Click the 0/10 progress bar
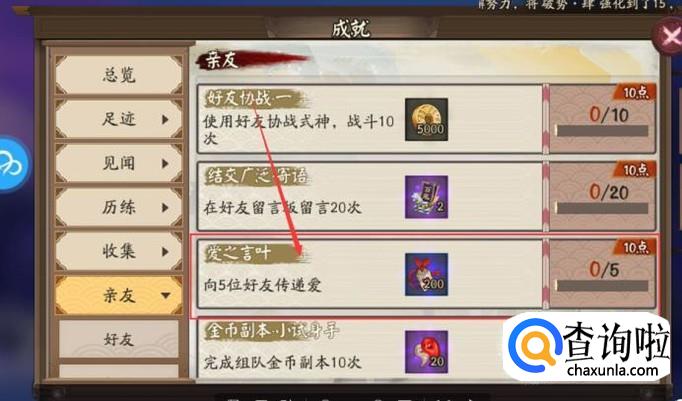Screen dimensions: 682x401 (602, 130)
